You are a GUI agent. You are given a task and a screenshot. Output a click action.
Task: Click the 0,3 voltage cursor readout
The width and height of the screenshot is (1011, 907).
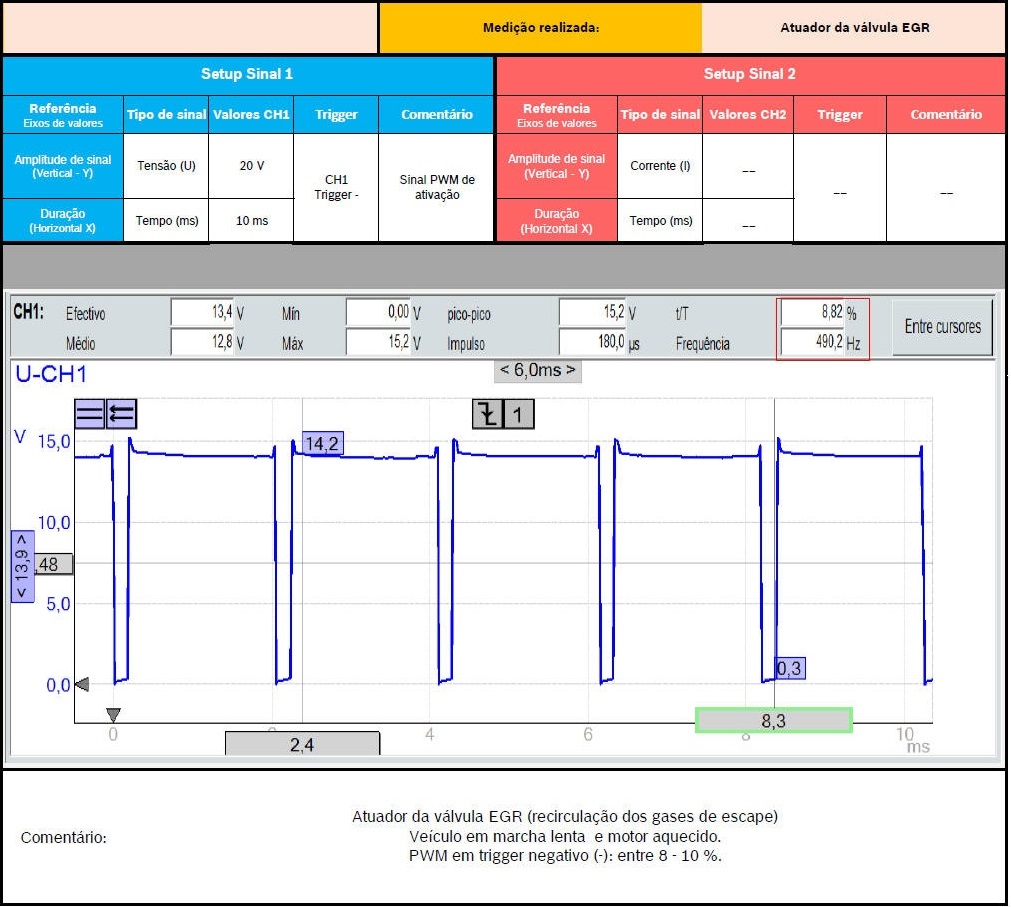[790, 669]
